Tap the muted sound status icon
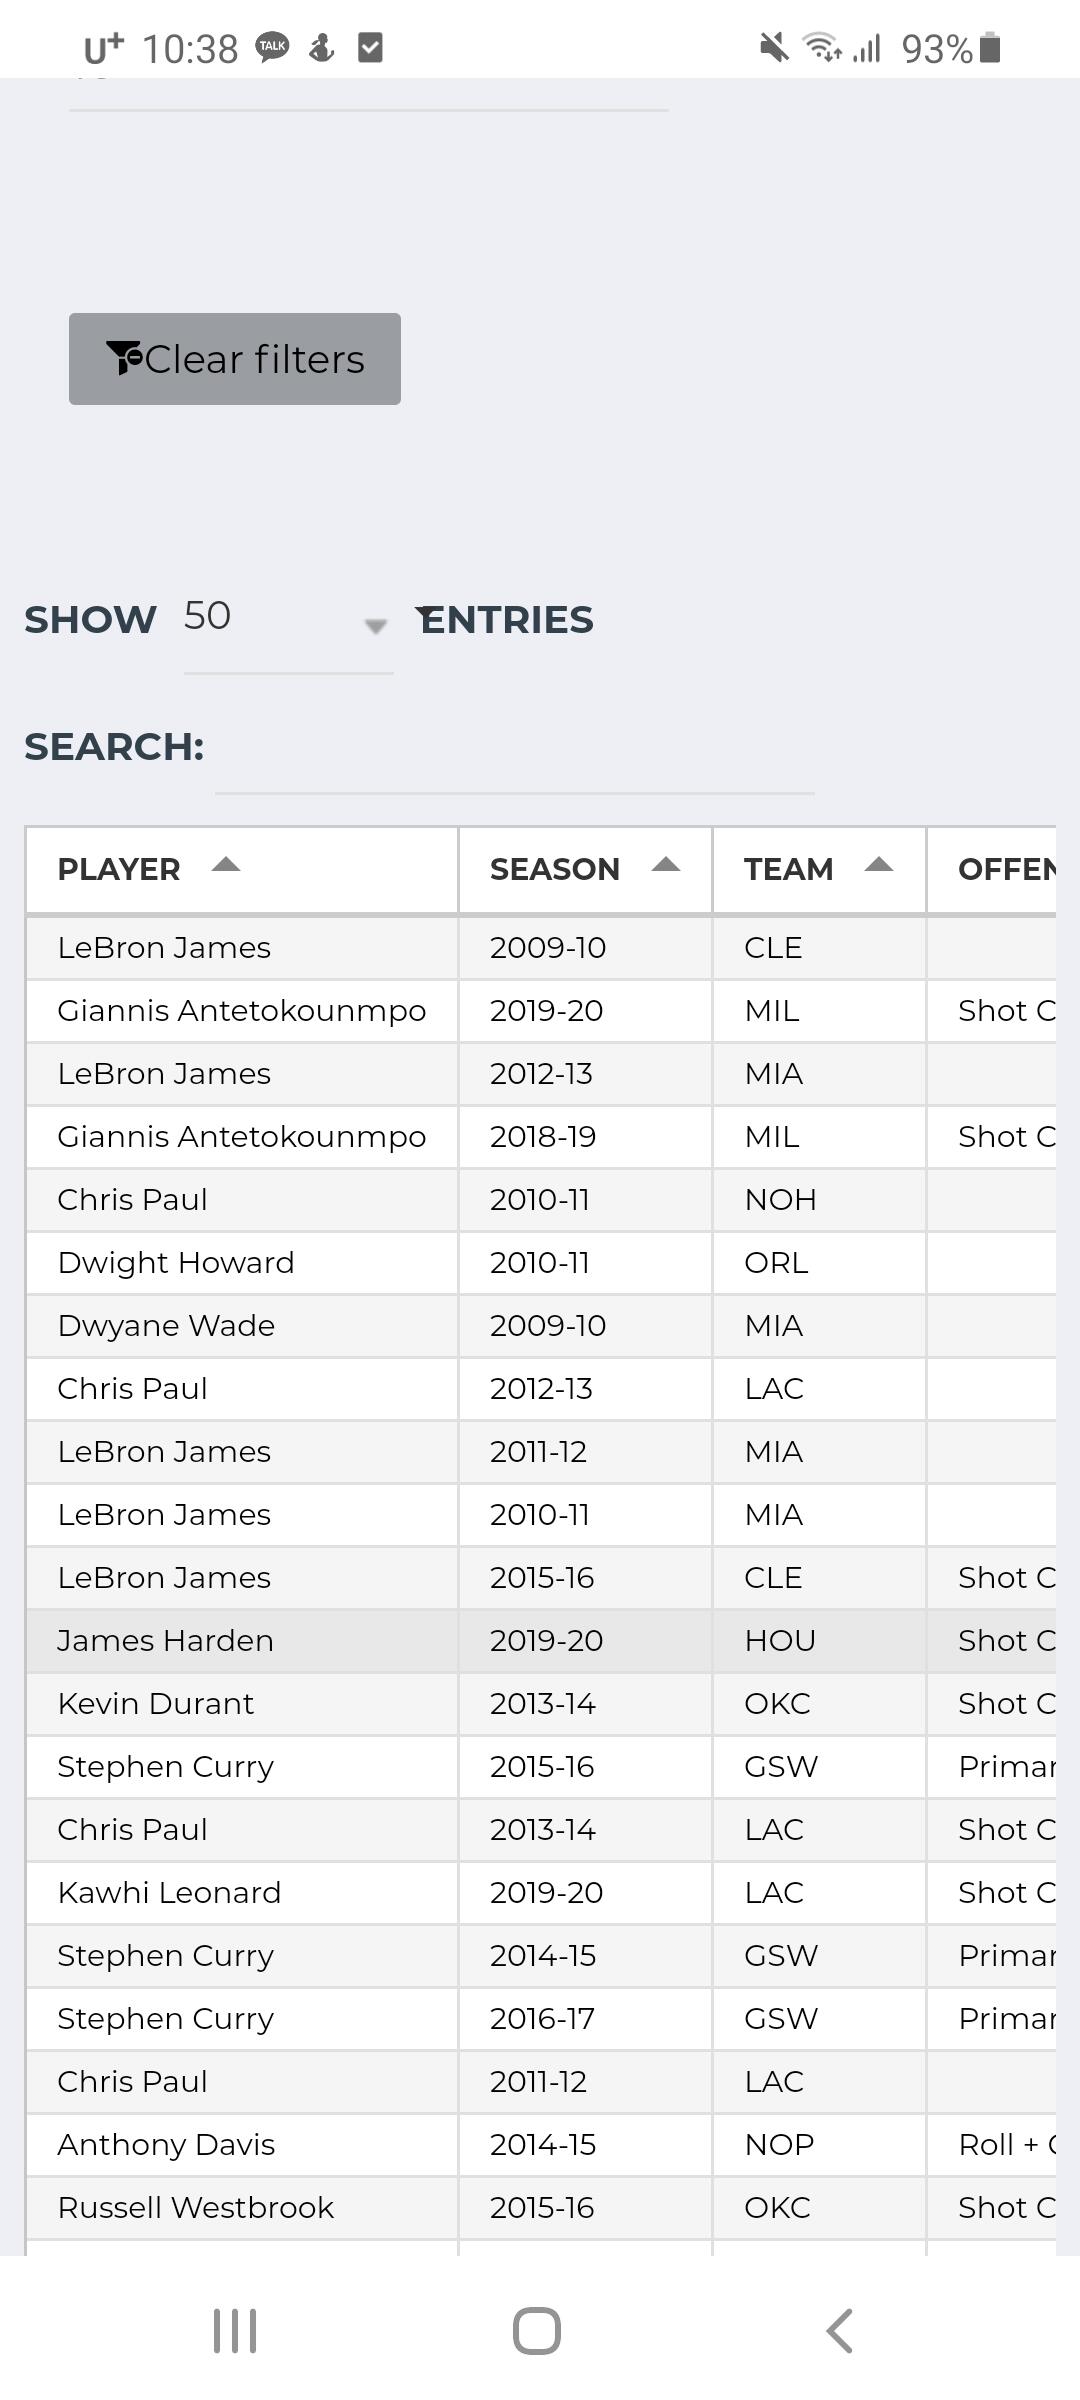This screenshot has height=2400, width=1080. click(x=773, y=47)
